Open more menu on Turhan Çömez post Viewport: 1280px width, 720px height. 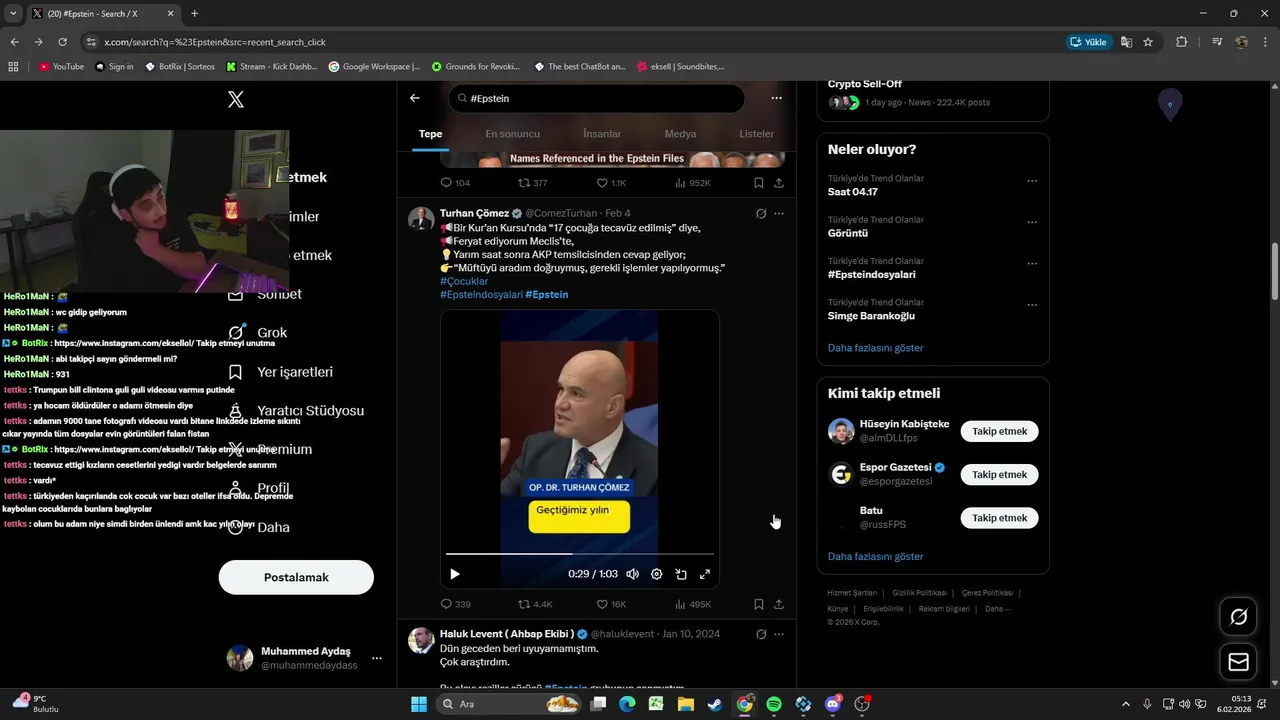click(x=779, y=213)
